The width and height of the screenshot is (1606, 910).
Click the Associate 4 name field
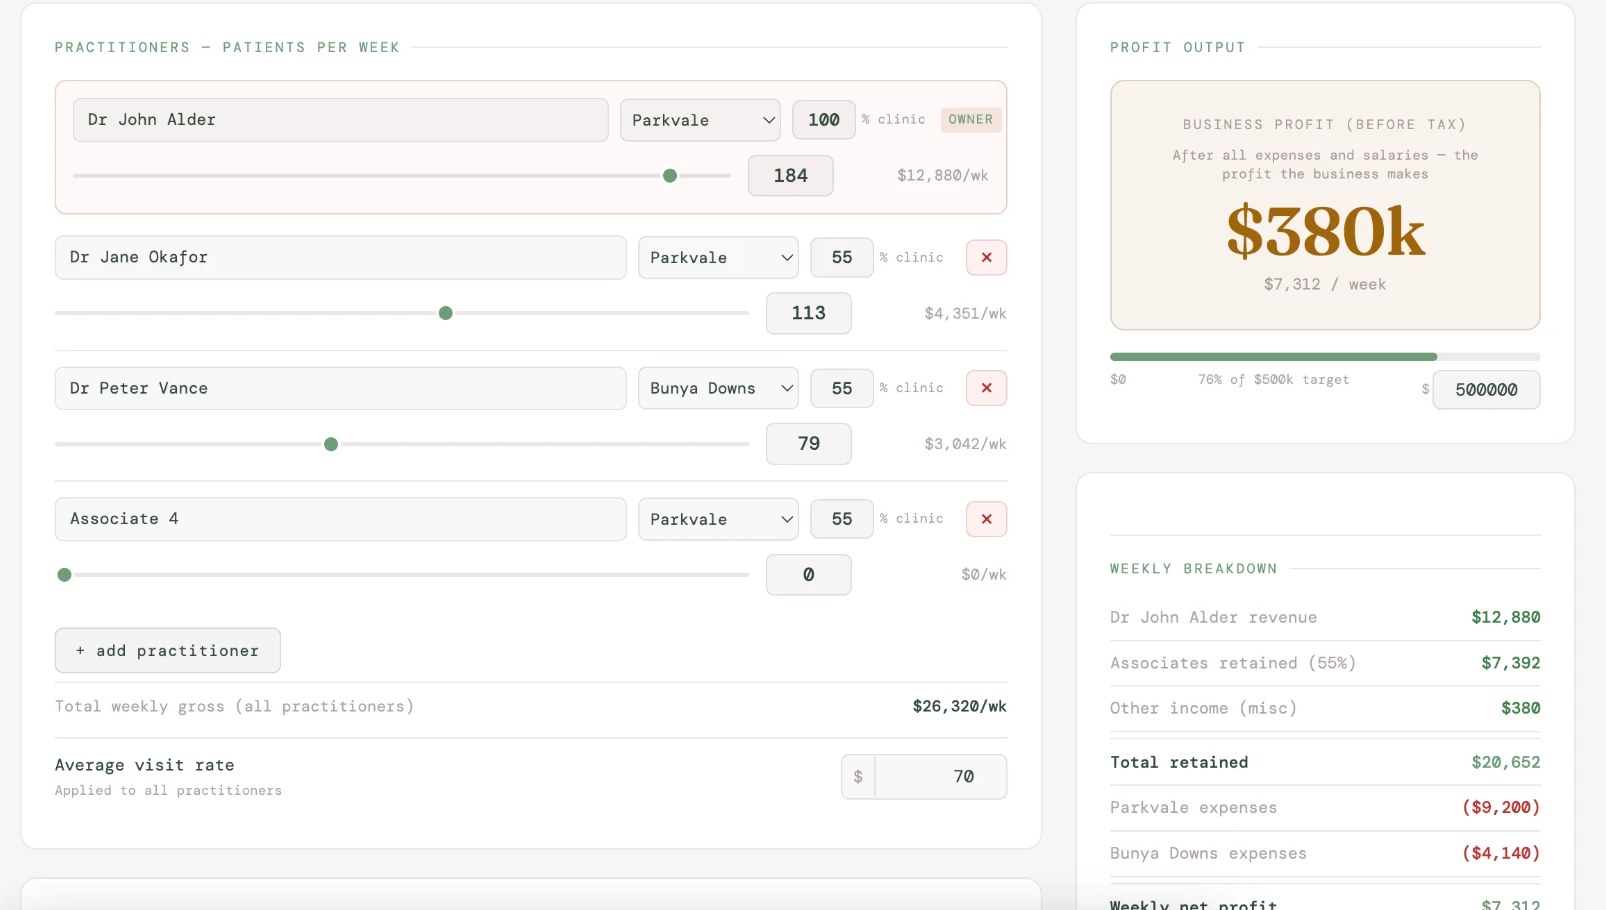pyautogui.click(x=340, y=519)
